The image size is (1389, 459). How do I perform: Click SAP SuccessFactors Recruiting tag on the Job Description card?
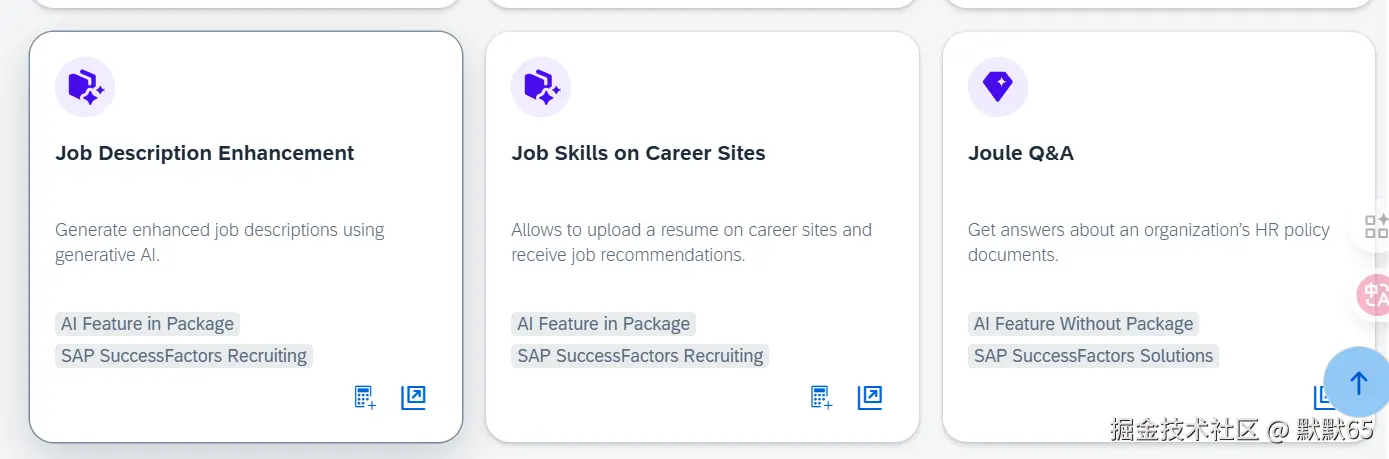[x=184, y=356]
